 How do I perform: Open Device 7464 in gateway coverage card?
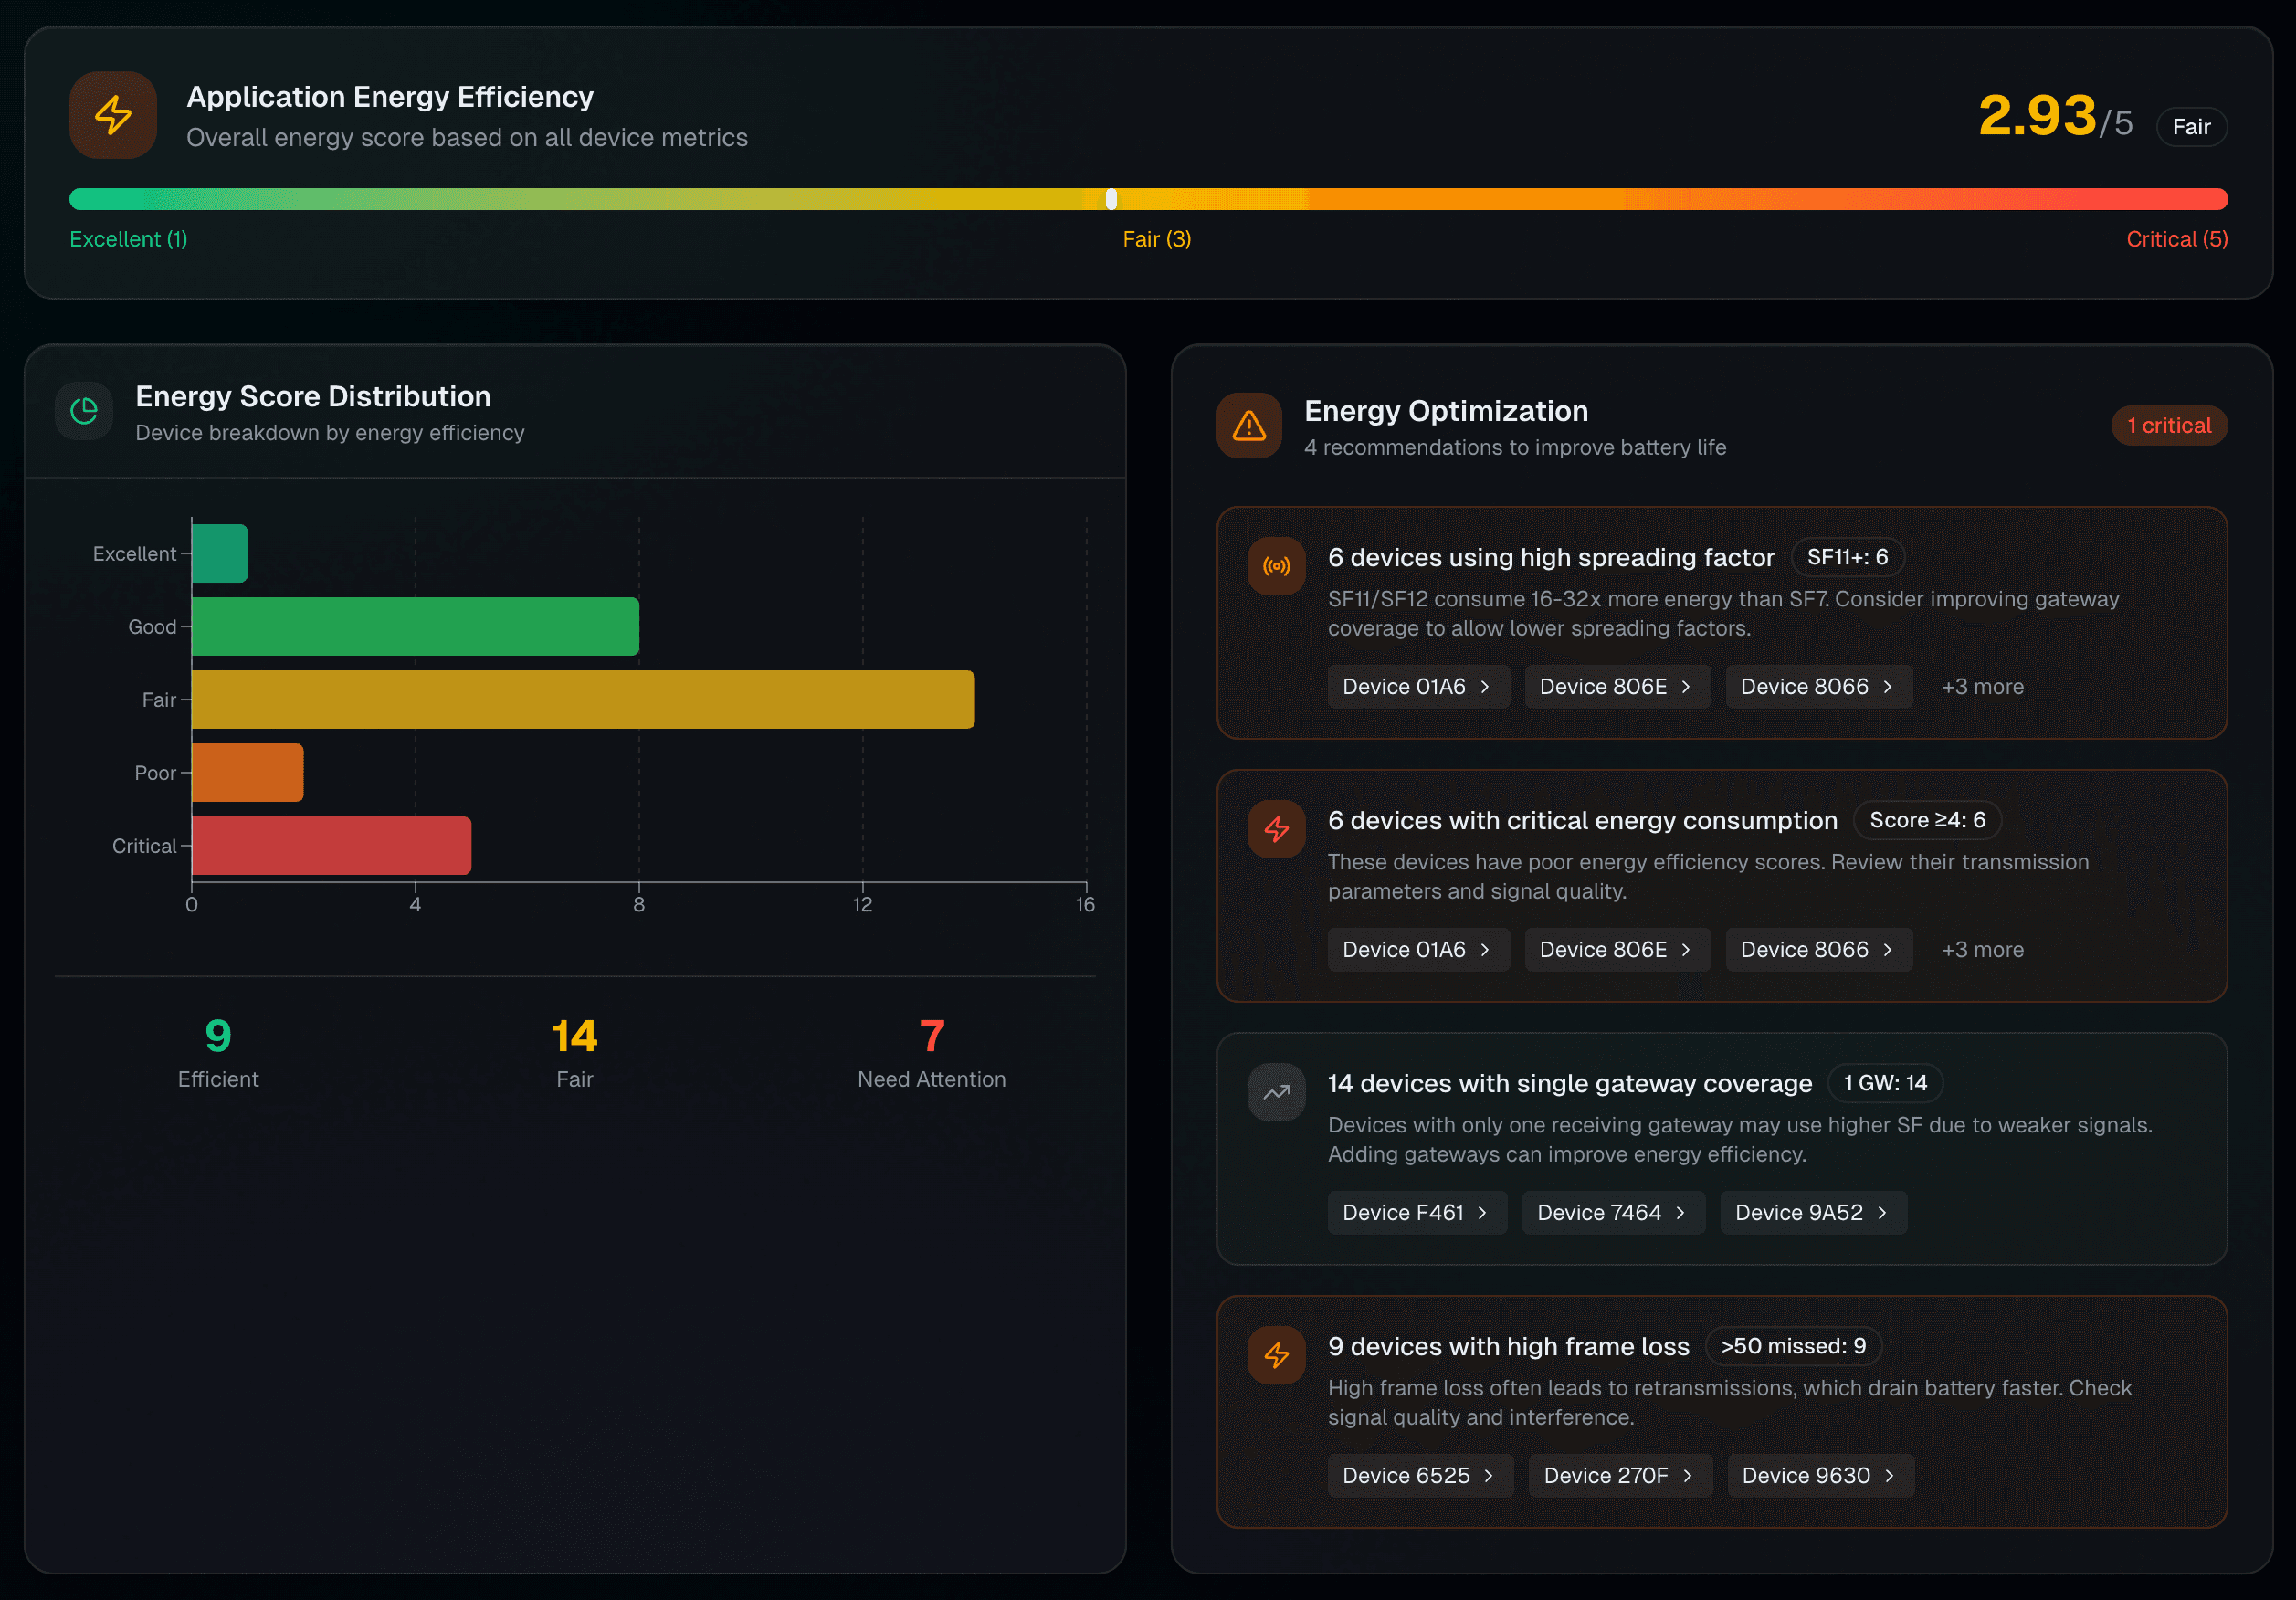click(x=1612, y=1213)
